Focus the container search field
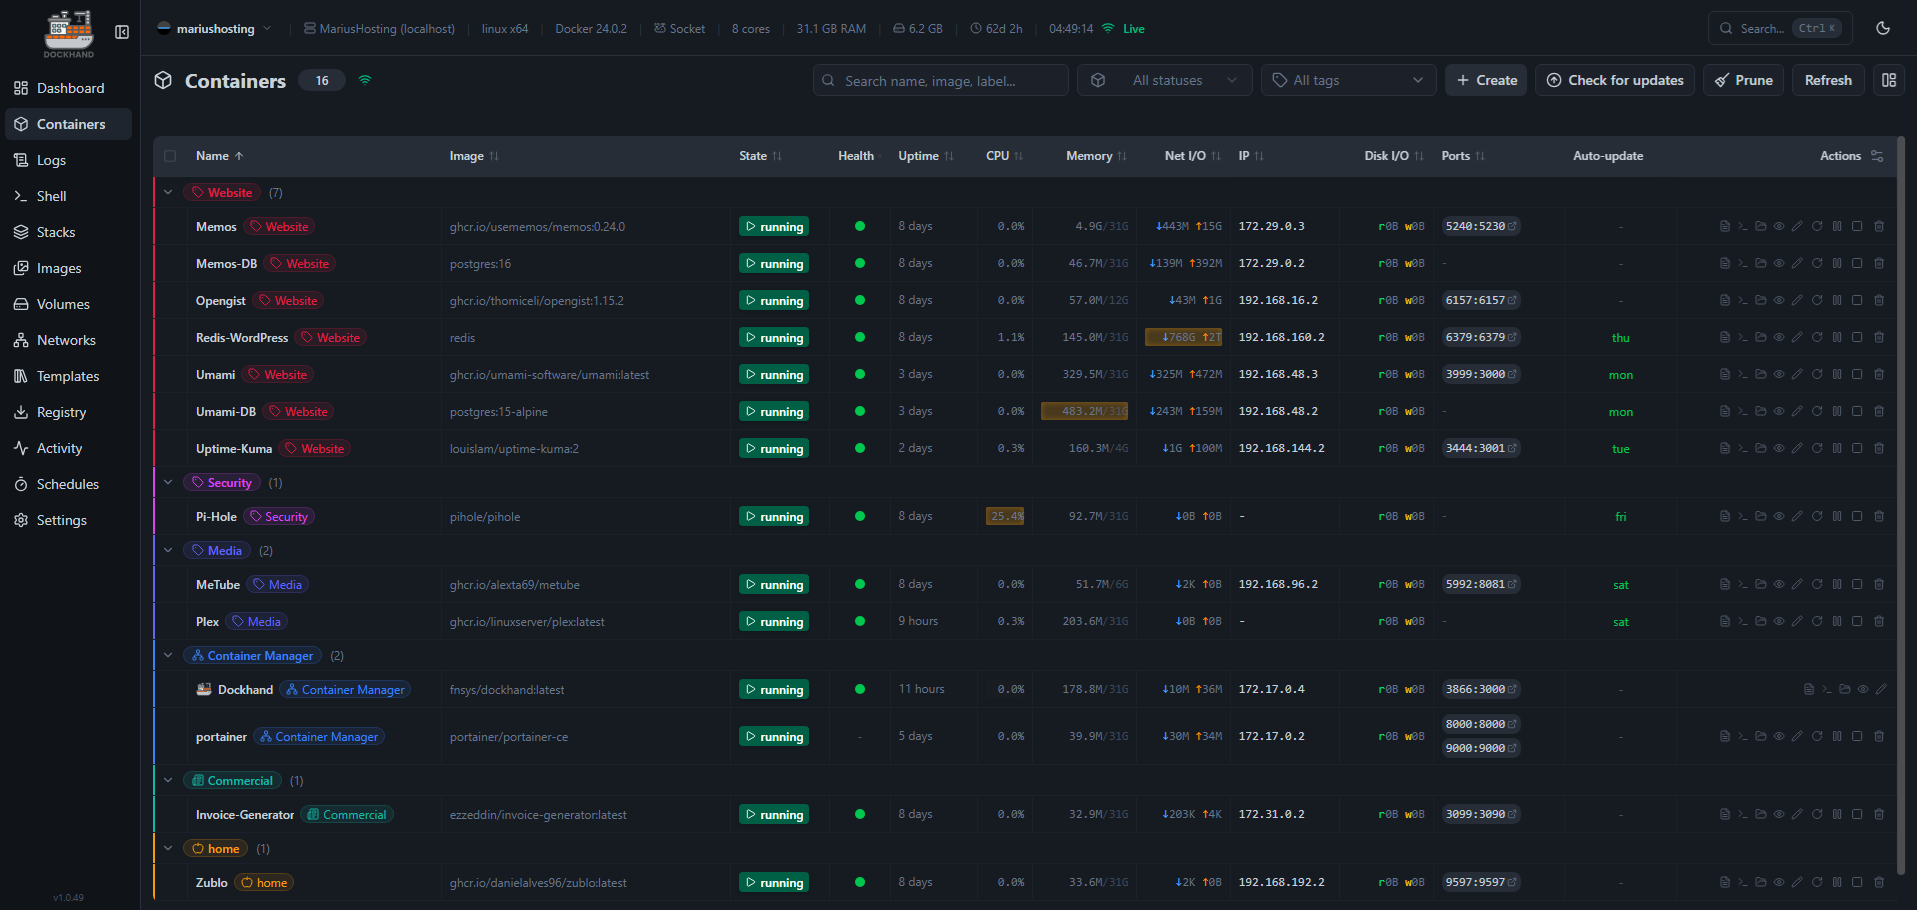 point(941,81)
